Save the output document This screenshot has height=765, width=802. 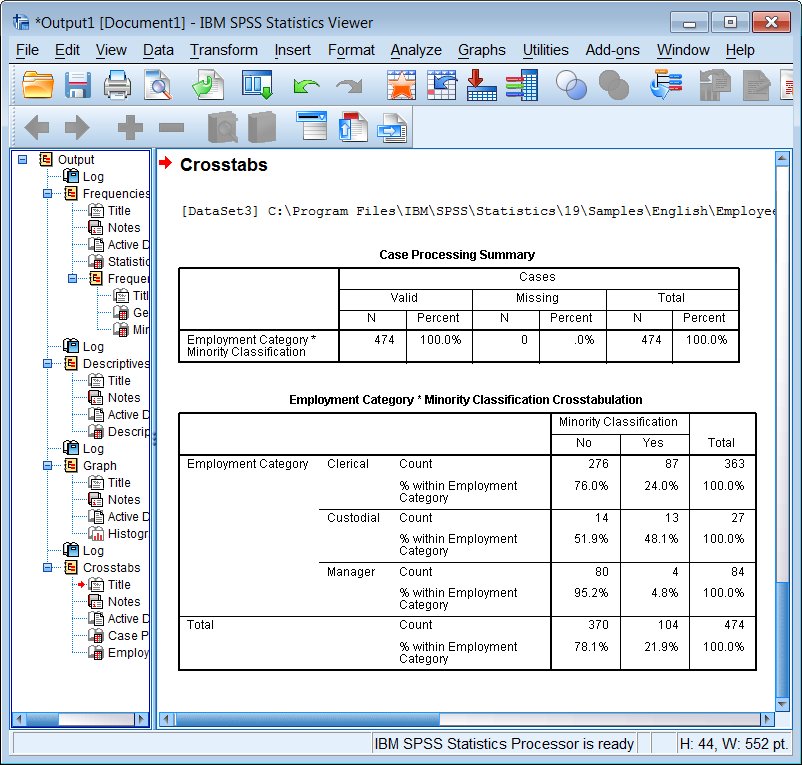[77, 85]
